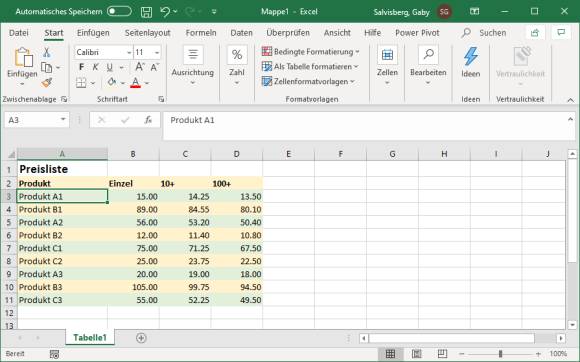The height and width of the screenshot is (362, 580).
Task: Click the zoom slider handle
Action: [x=500, y=354]
